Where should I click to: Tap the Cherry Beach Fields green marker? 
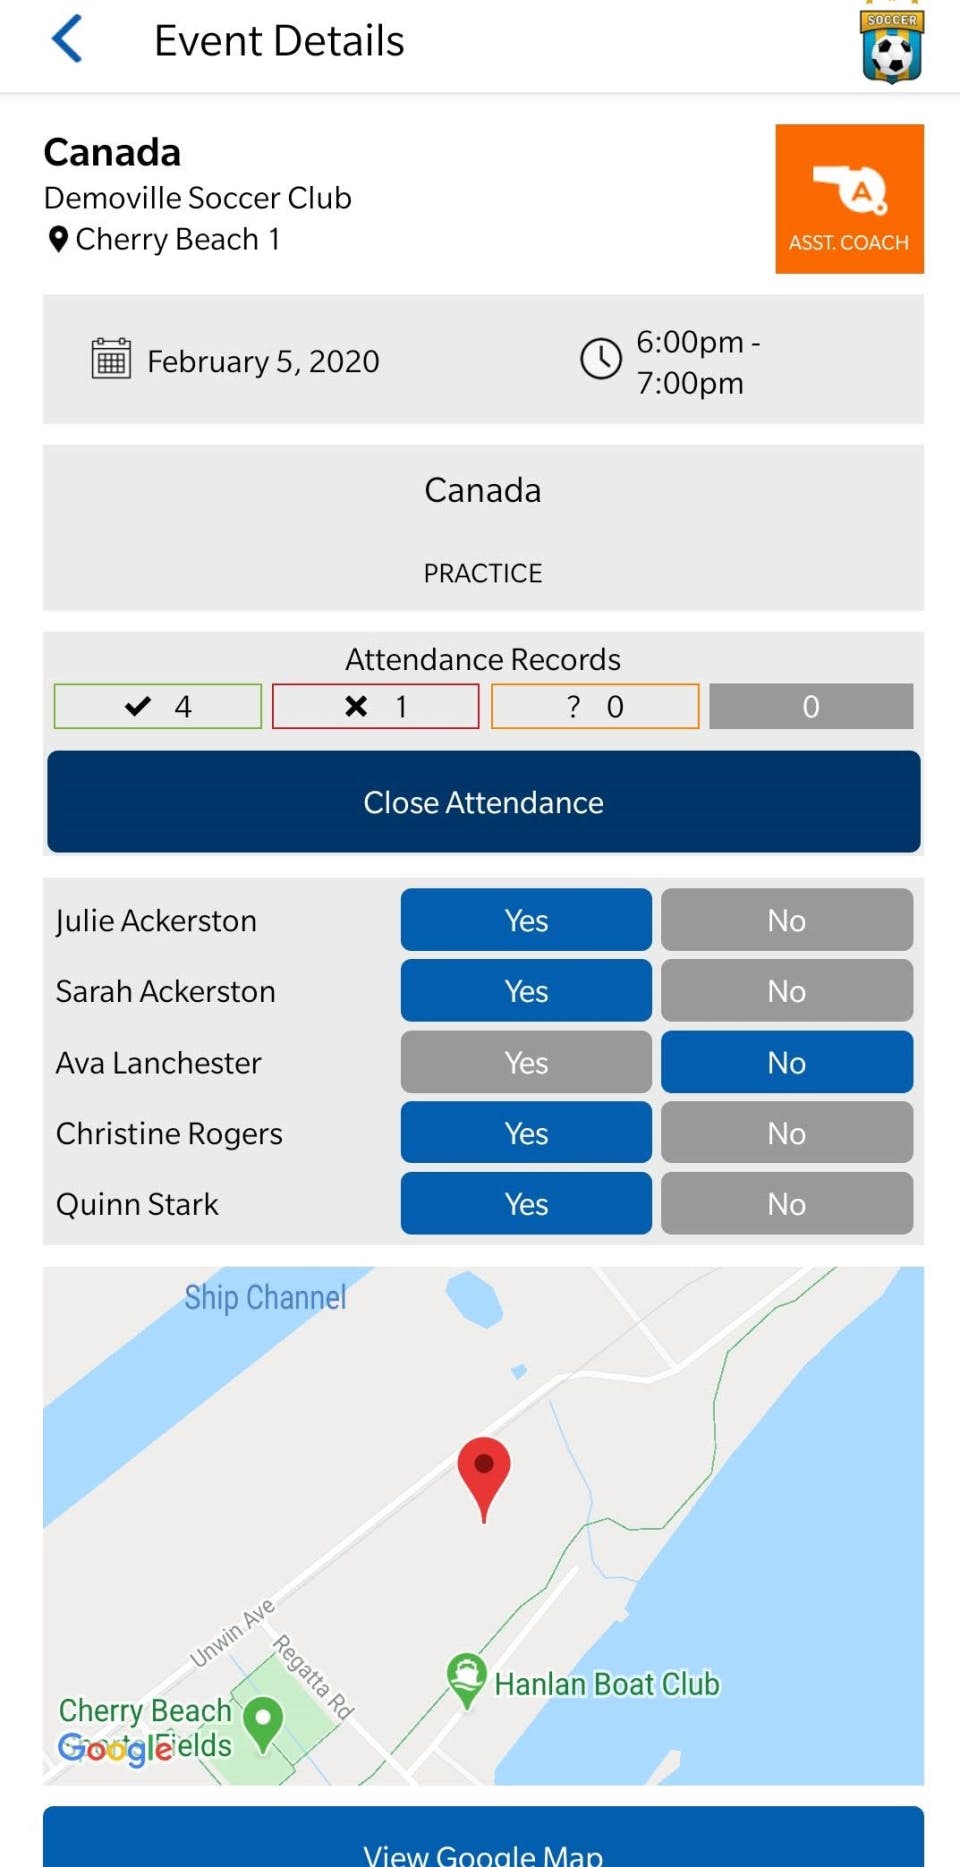tap(263, 1725)
